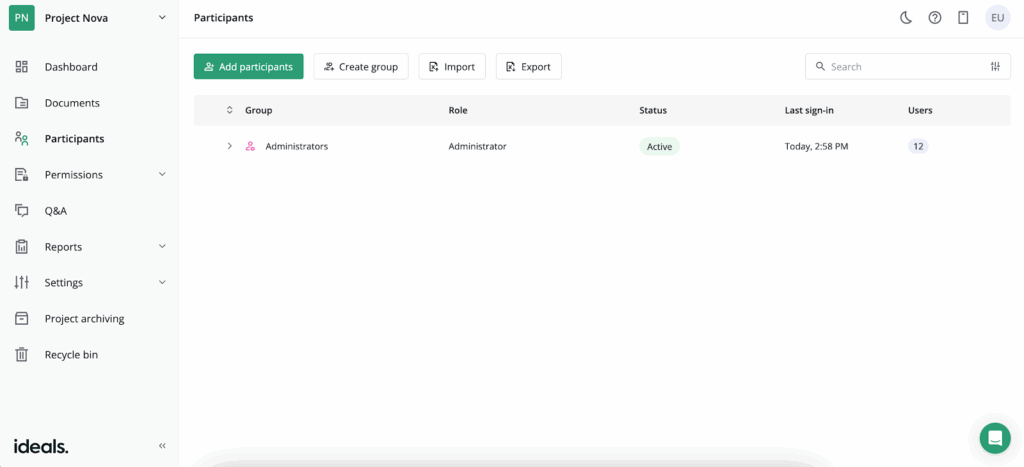Open the Project Nova dropdown
The width and height of the screenshot is (1024, 467).
162,18
